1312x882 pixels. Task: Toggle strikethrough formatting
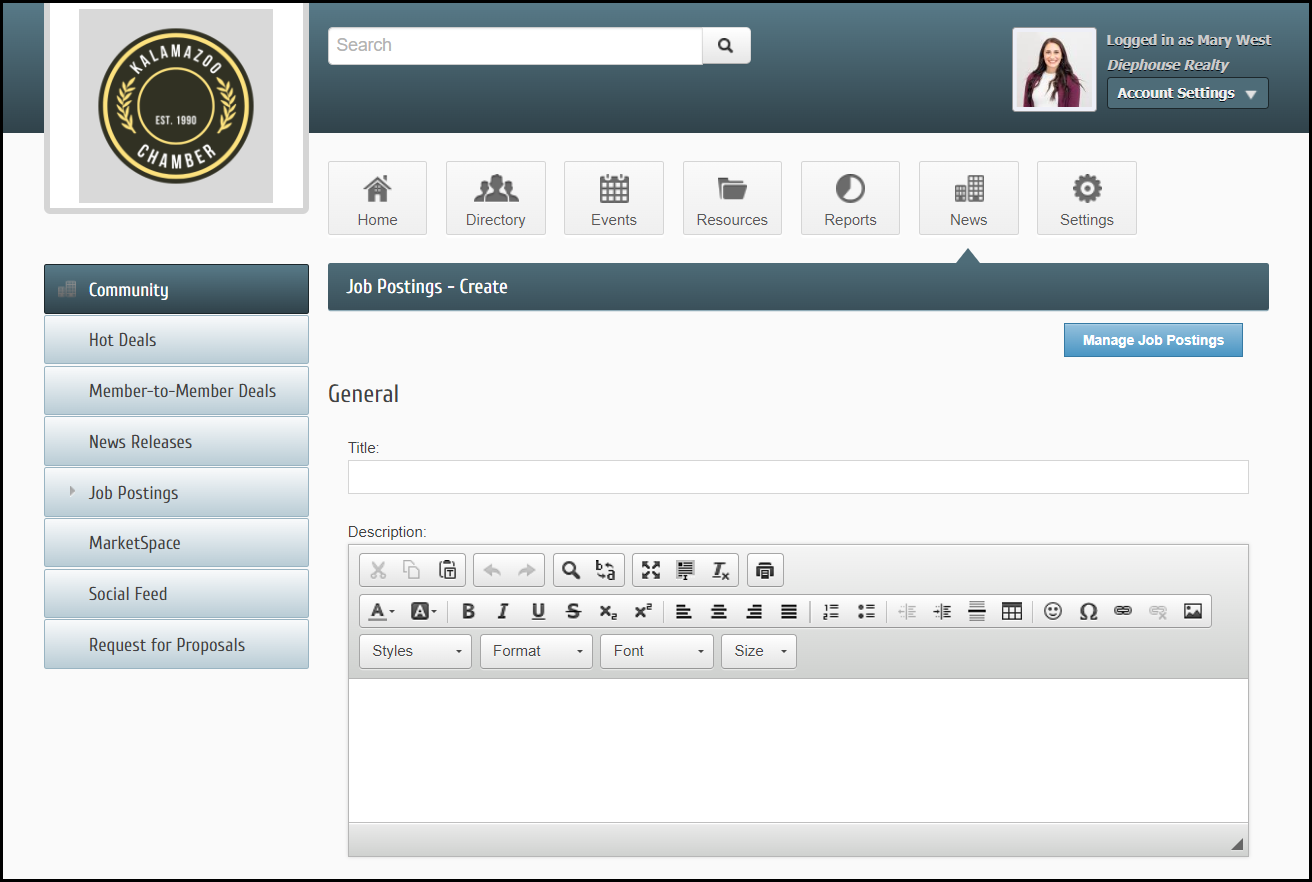[573, 611]
